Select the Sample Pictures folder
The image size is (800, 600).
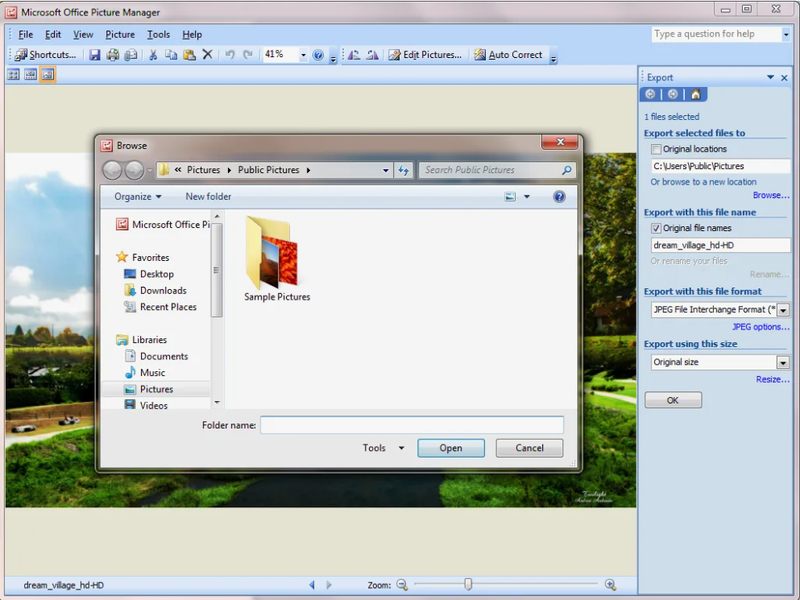coord(277,259)
